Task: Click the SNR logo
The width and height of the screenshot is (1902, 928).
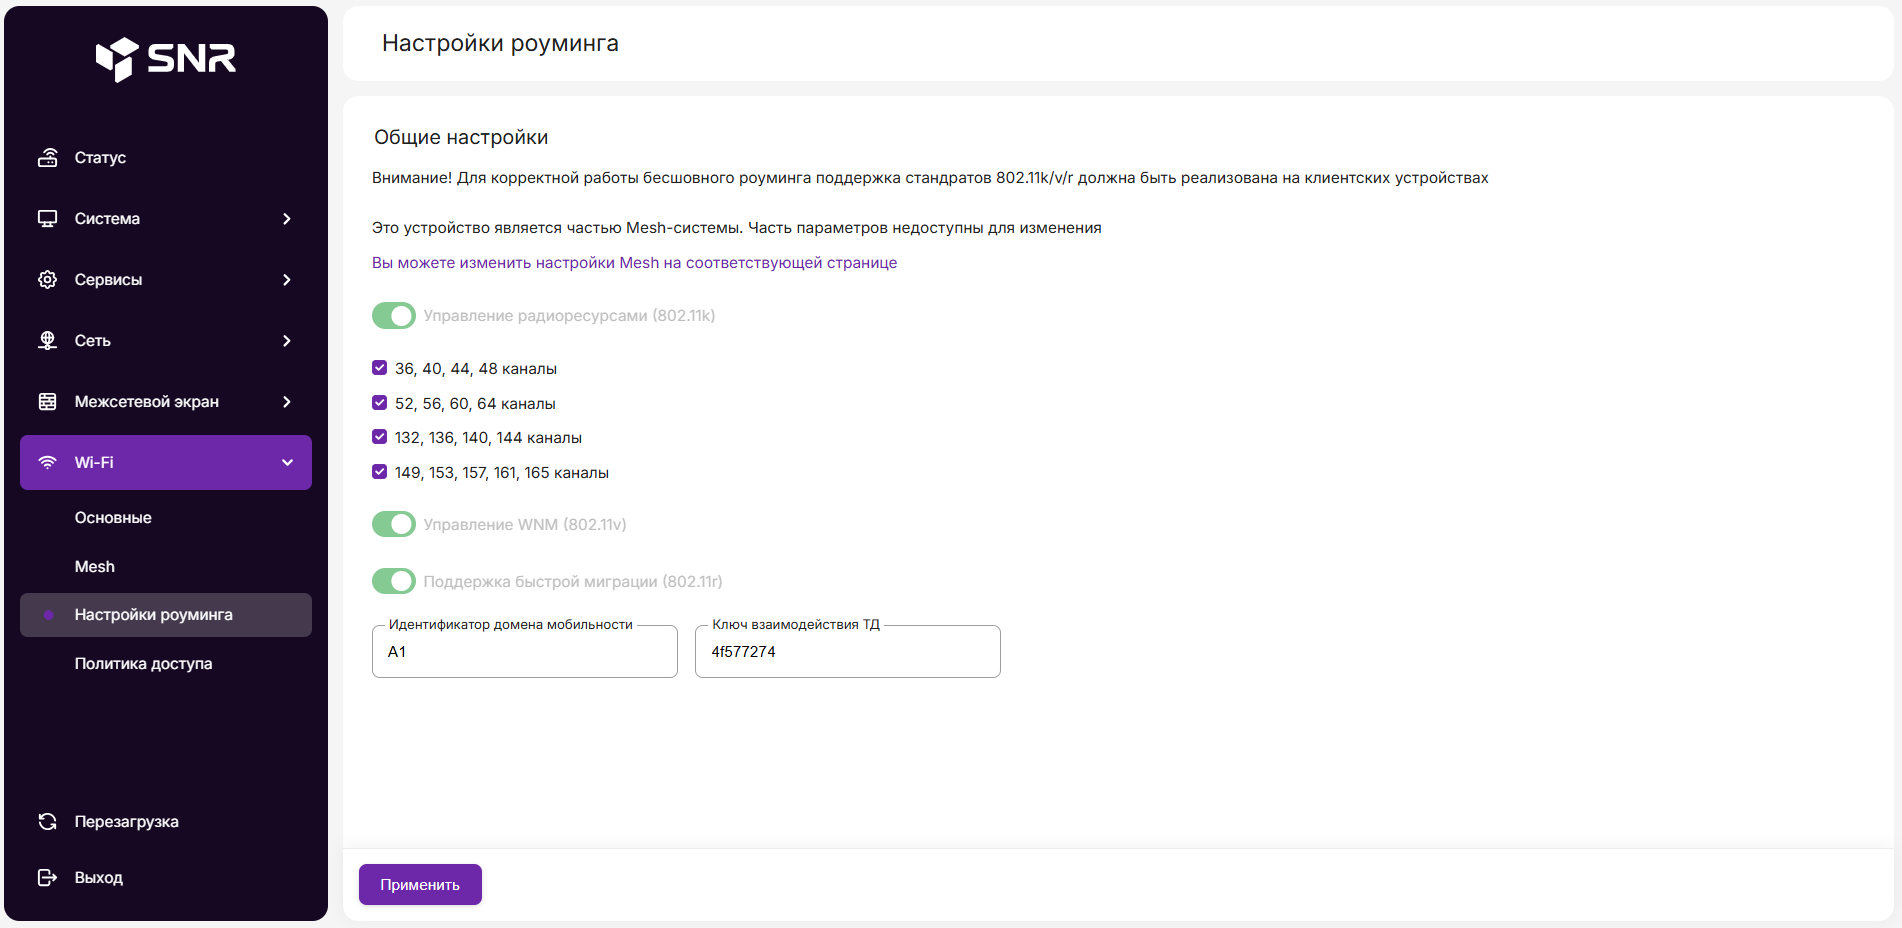Action: 166,59
